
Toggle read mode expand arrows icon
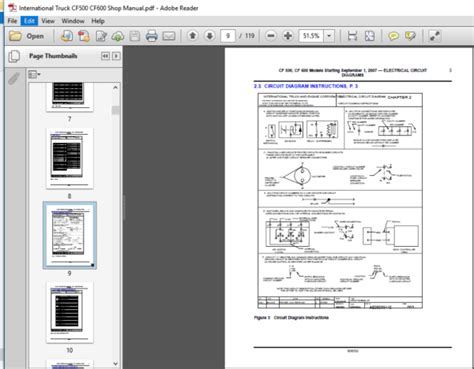point(434,36)
